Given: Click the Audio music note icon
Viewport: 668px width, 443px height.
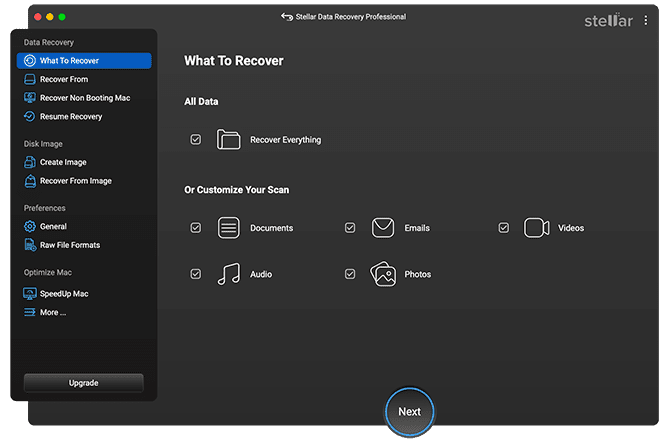Looking at the screenshot, I should [229, 274].
